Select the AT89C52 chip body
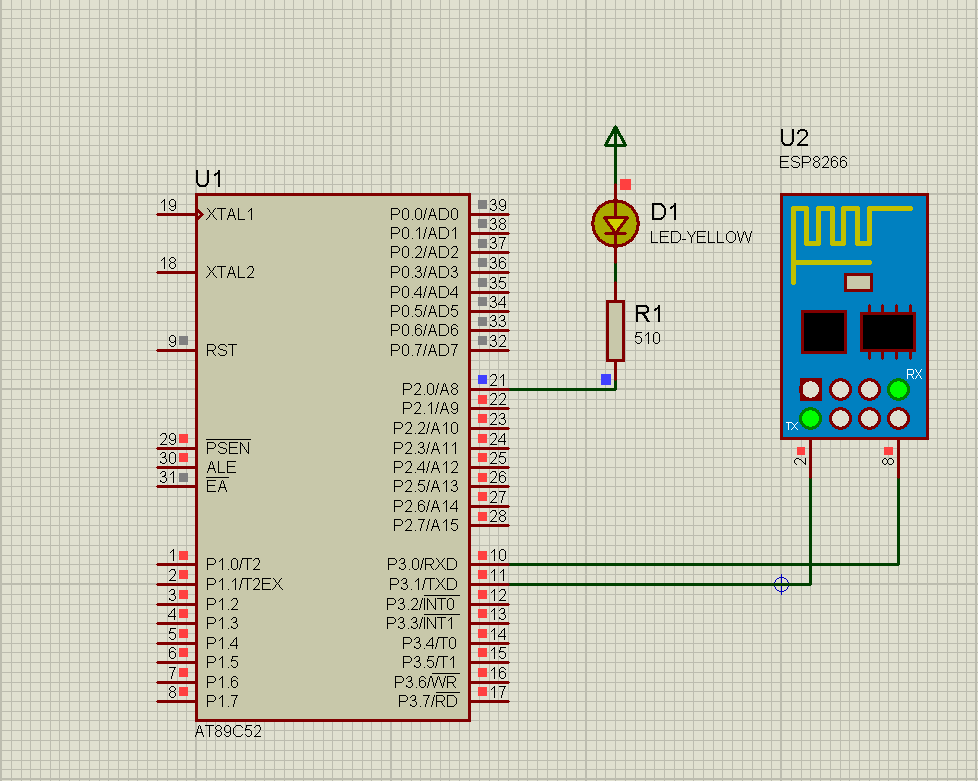This screenshot has width=978, height=781. point(333,457)
